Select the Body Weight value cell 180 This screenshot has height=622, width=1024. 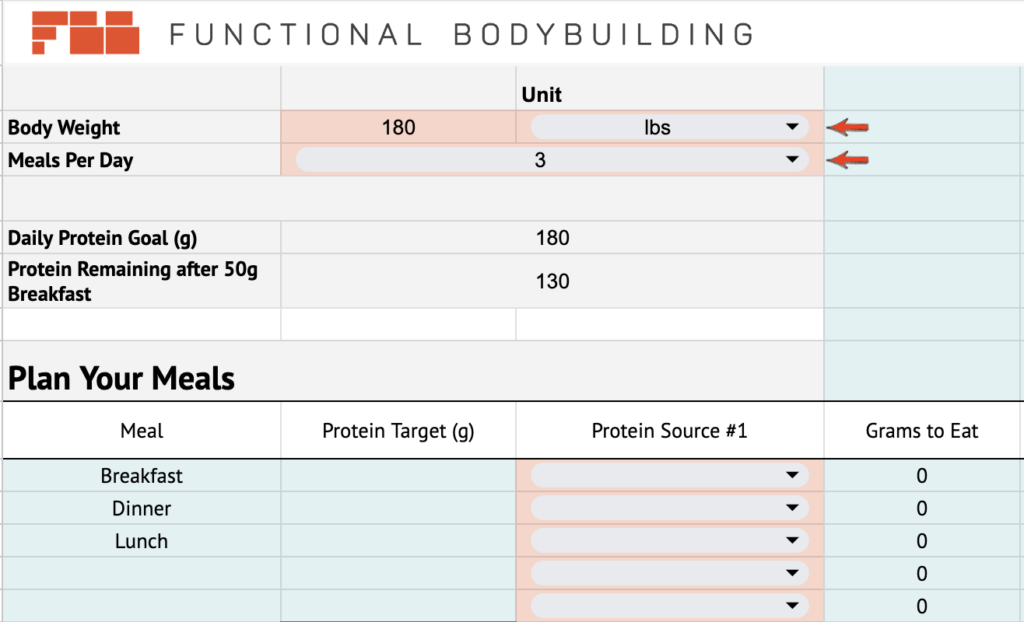[398, 127]
